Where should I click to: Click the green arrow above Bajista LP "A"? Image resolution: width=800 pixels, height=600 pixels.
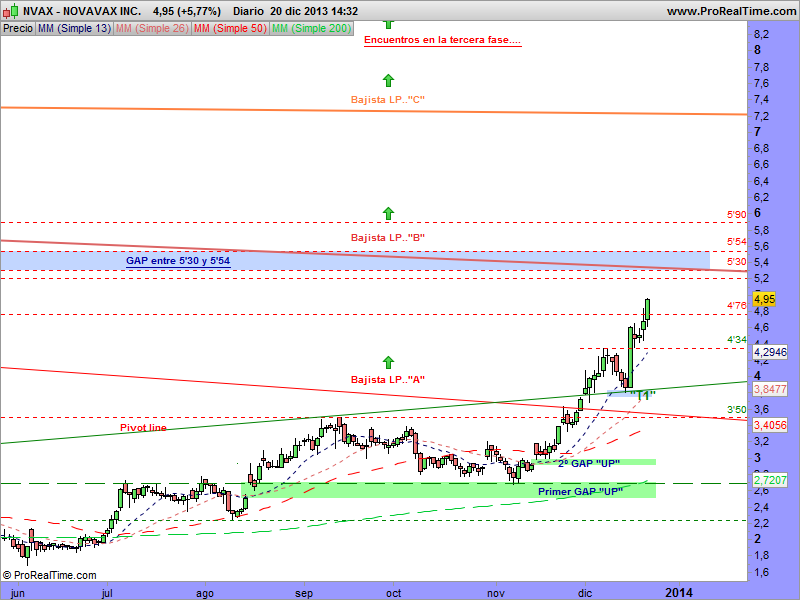388,362
